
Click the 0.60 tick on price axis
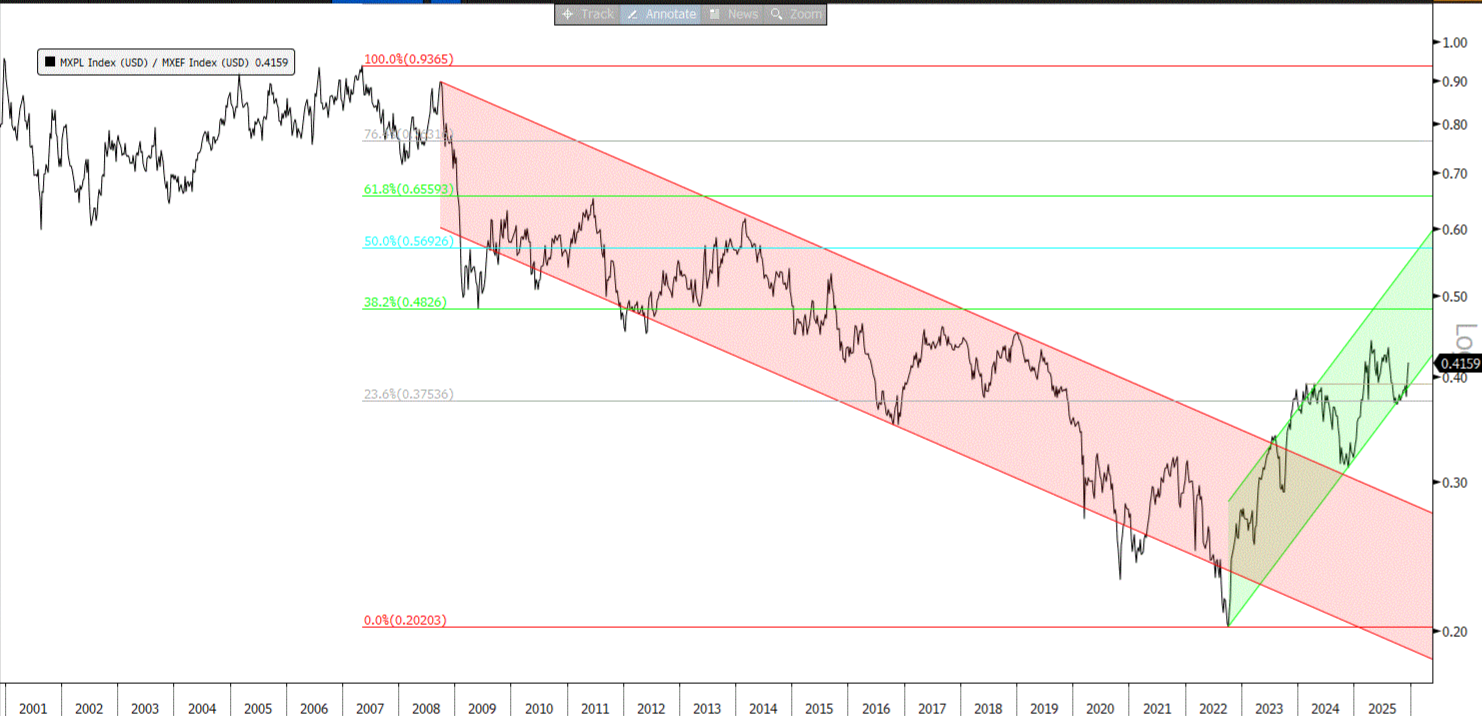click(x=1453, y=230)
